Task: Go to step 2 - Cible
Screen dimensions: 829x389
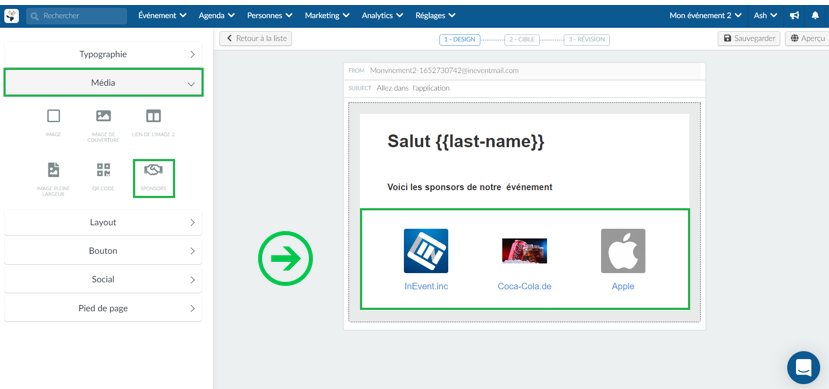Action: [522, 40]
